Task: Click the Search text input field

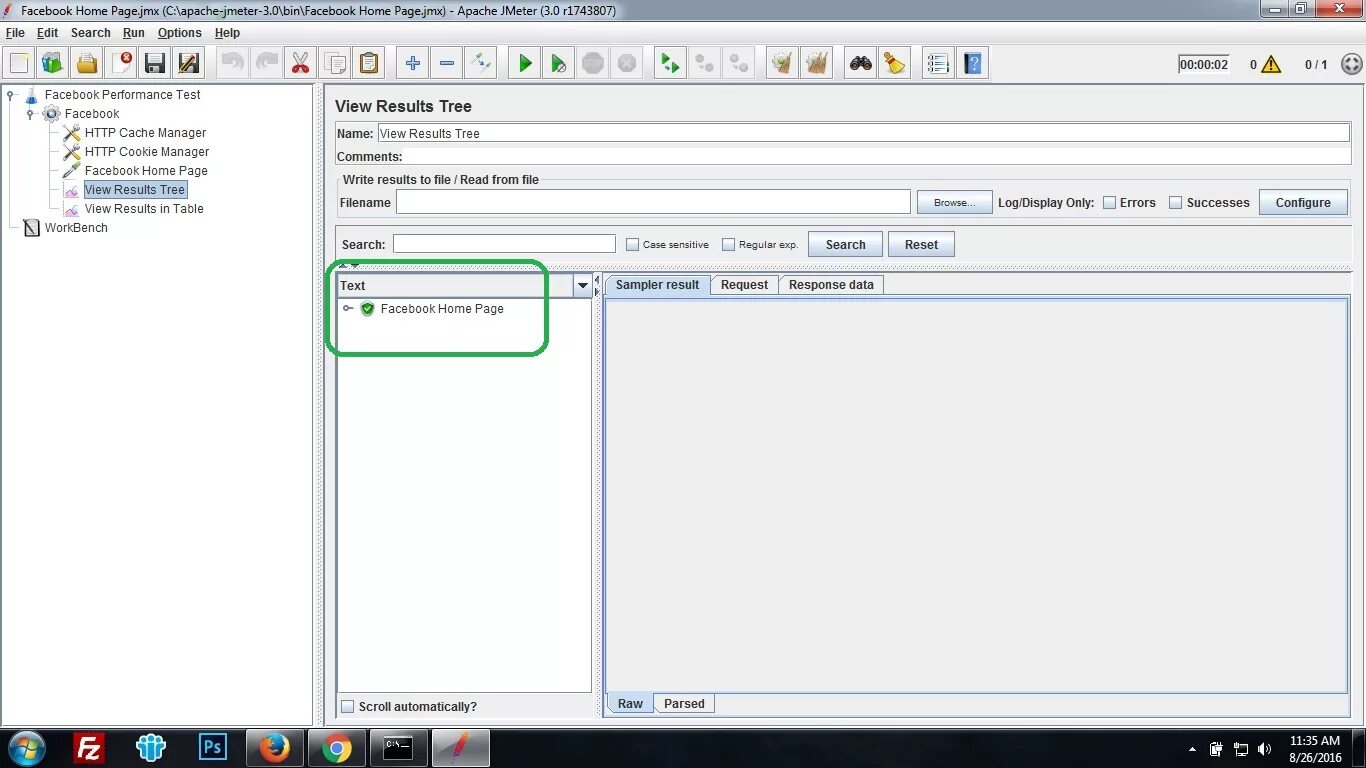Action: click(x=504, y=244)
